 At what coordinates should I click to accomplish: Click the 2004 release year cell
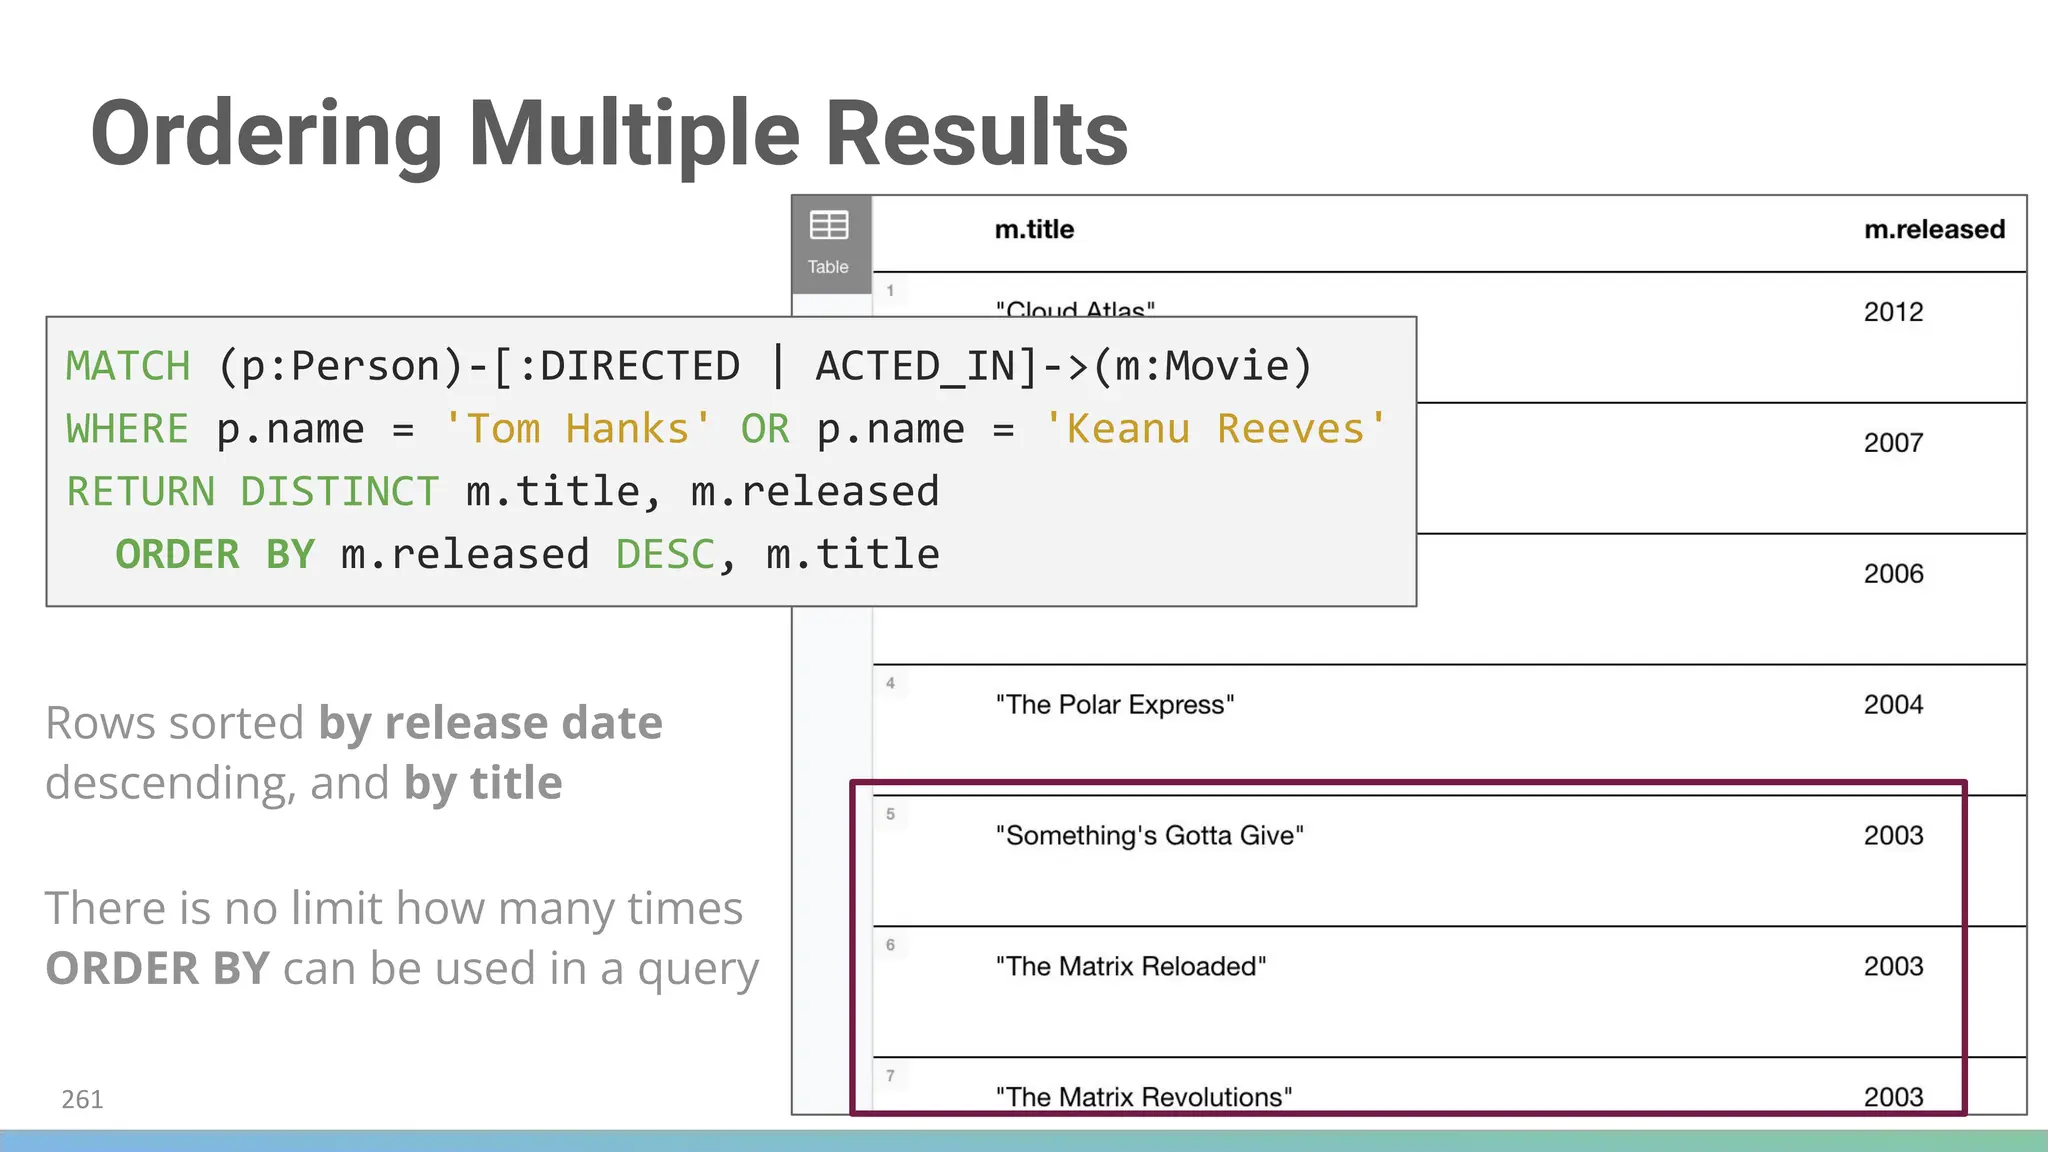click(x=1893, y=705)
